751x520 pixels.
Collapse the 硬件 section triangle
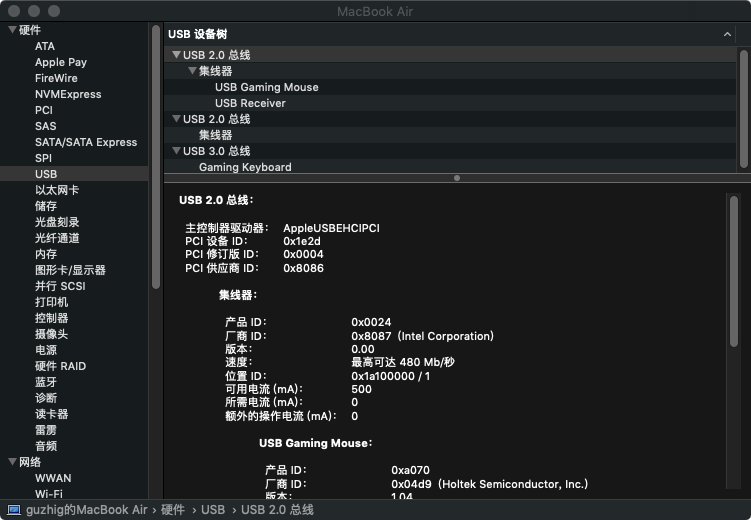[12, 30]
